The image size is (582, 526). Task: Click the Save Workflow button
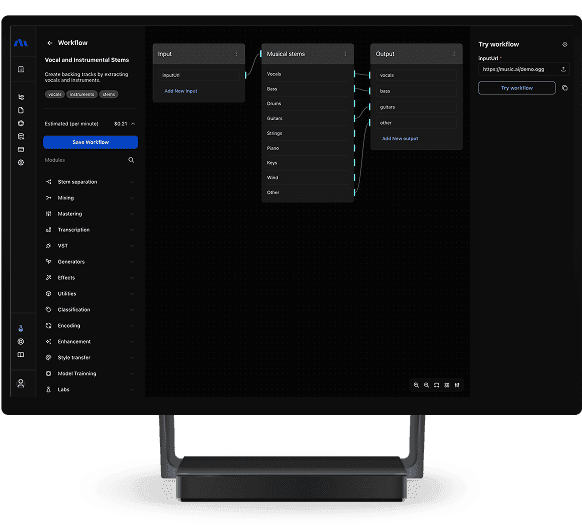91,142
